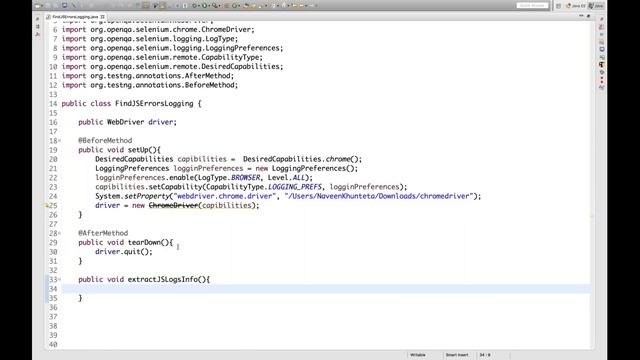Click LogType.BROWSER on line 22
Image resolution: width=640 pixels, height=360 pixels.
(x=229, y=178)
